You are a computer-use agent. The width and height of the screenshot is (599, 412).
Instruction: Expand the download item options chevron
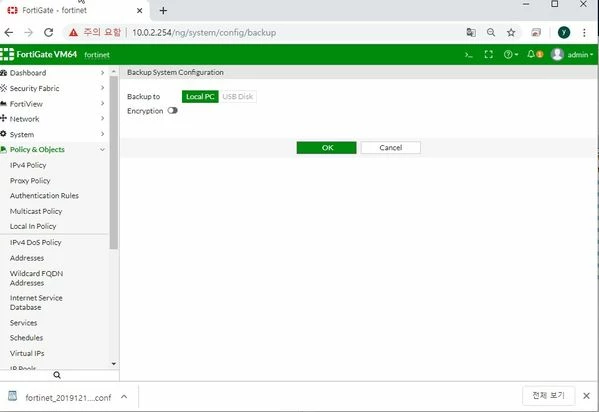click(x=124, y=397)
